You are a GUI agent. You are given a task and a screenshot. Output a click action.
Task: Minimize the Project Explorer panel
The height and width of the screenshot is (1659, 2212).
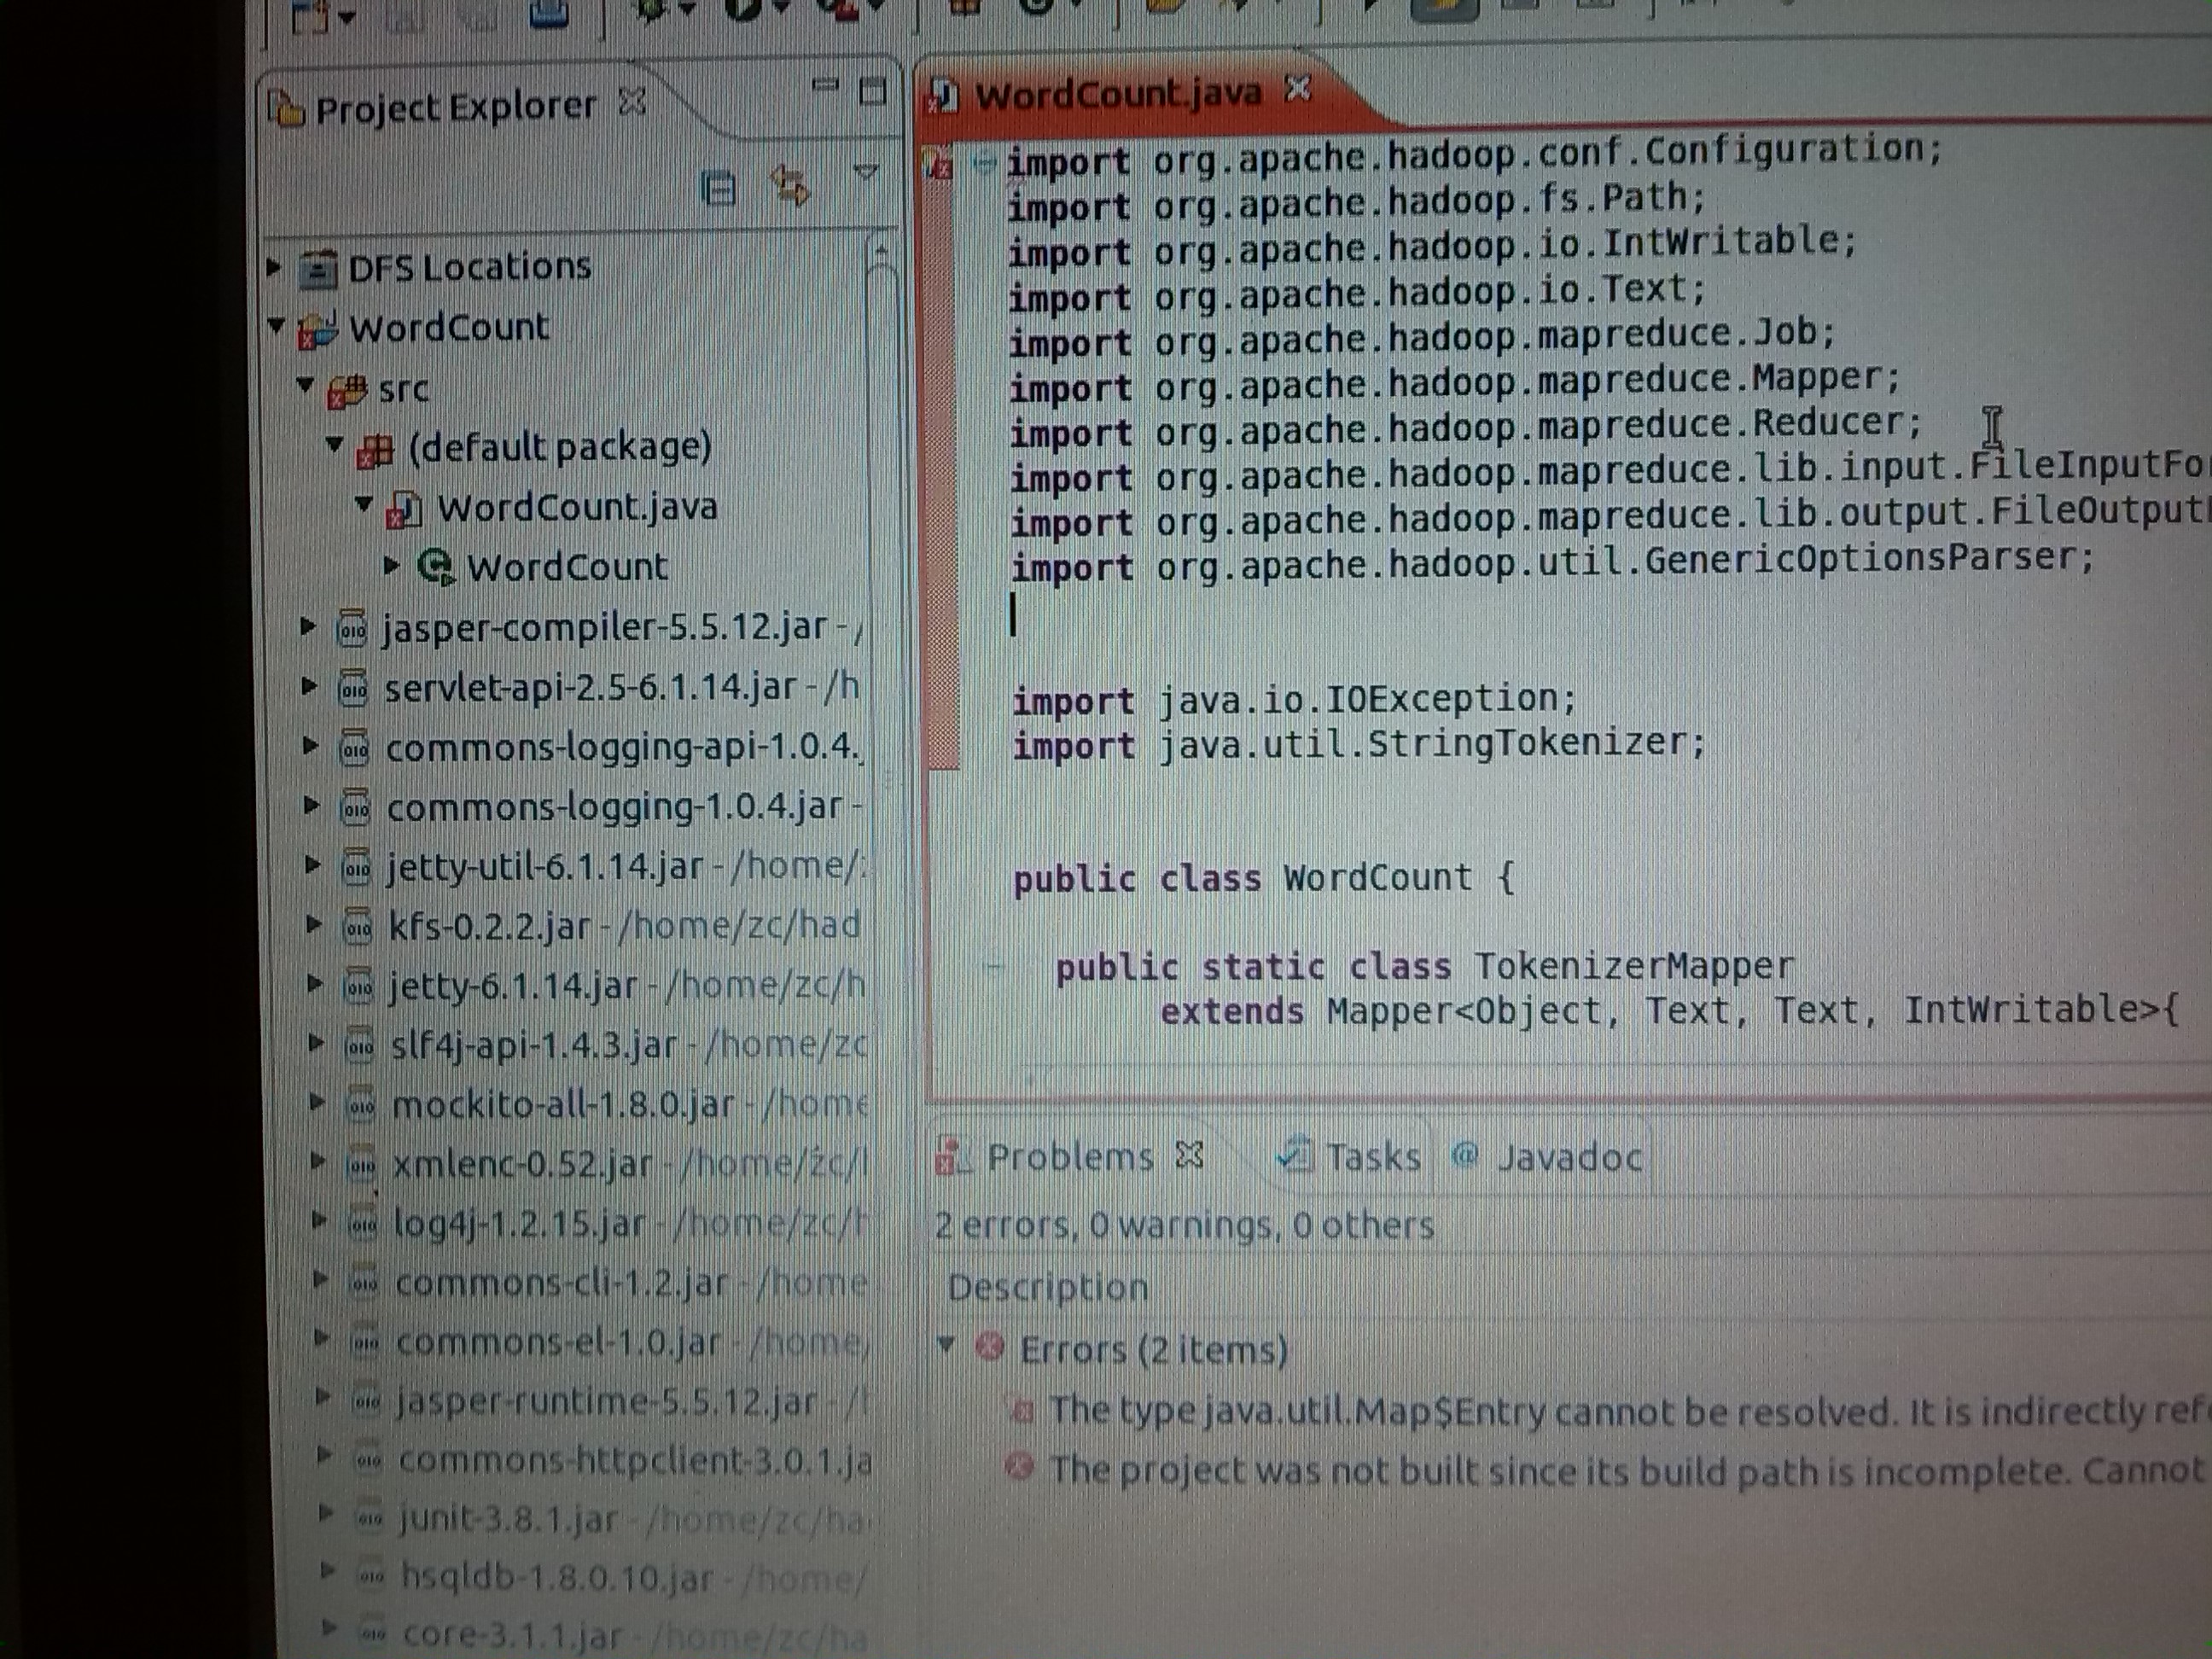click(826, 85)
